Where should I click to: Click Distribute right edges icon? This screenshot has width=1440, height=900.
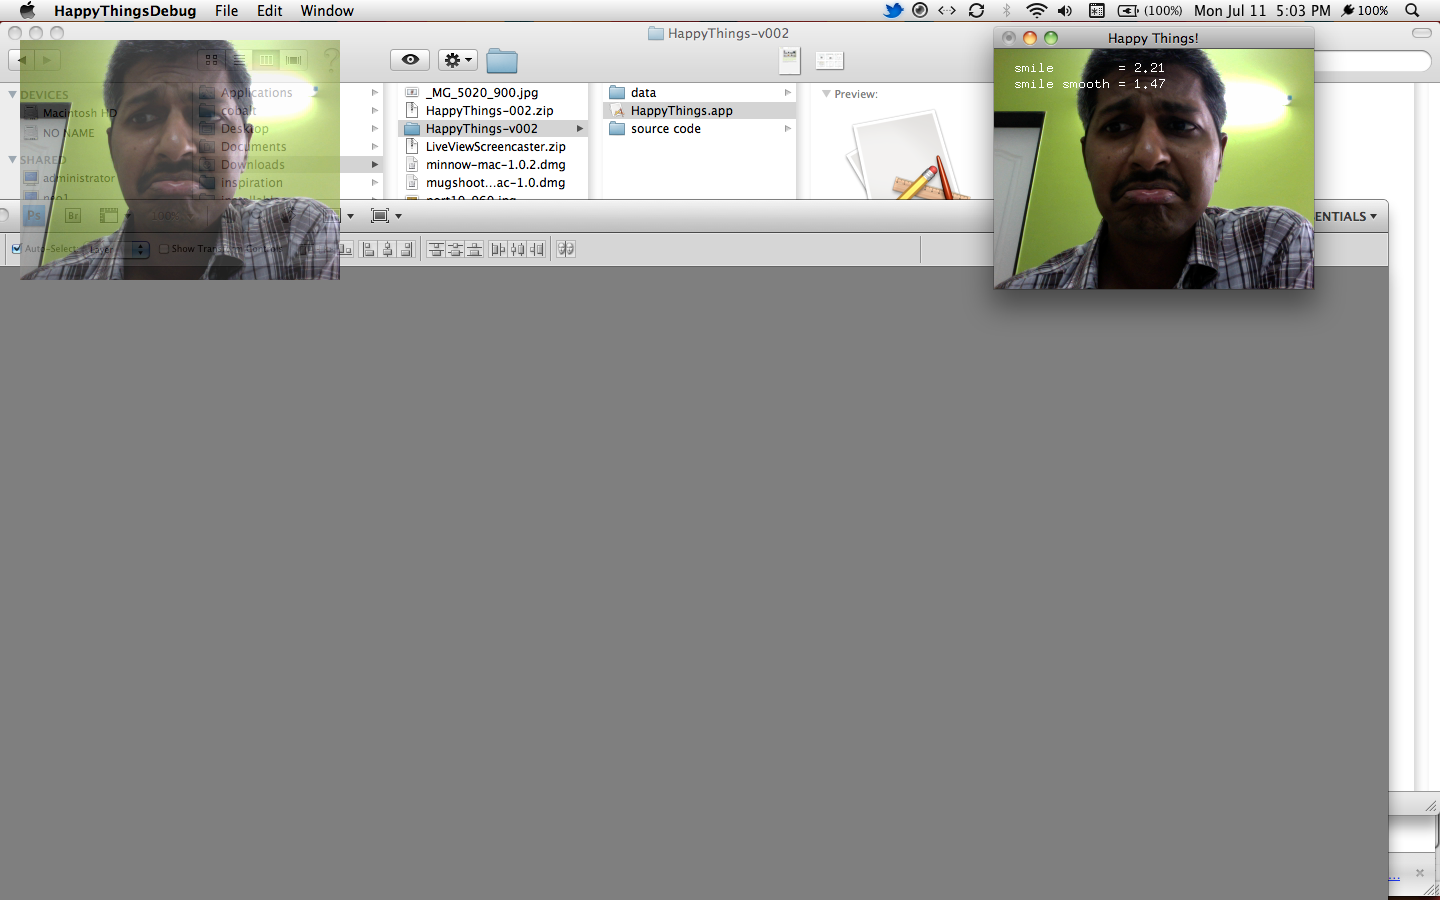tap(537, 249)
